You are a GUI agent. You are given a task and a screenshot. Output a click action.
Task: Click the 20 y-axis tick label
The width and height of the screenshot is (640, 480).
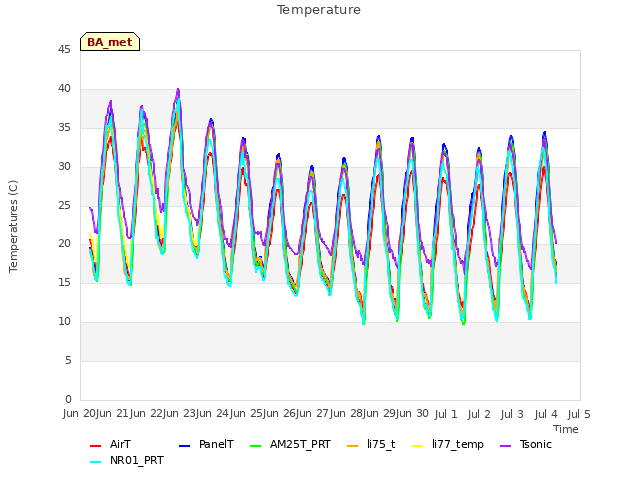coord(64,244)
